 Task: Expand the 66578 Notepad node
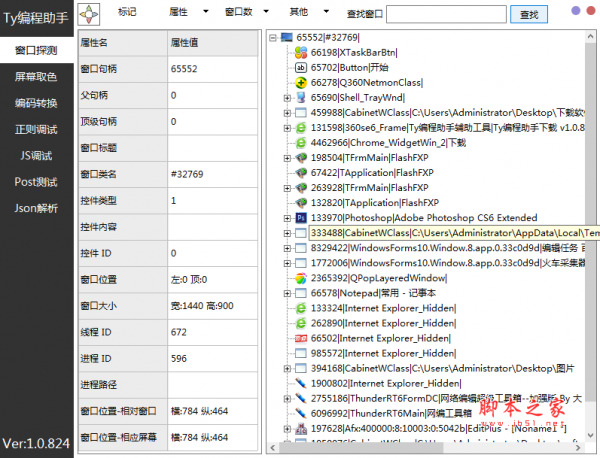pyautogui.click(x=287, y=293)
